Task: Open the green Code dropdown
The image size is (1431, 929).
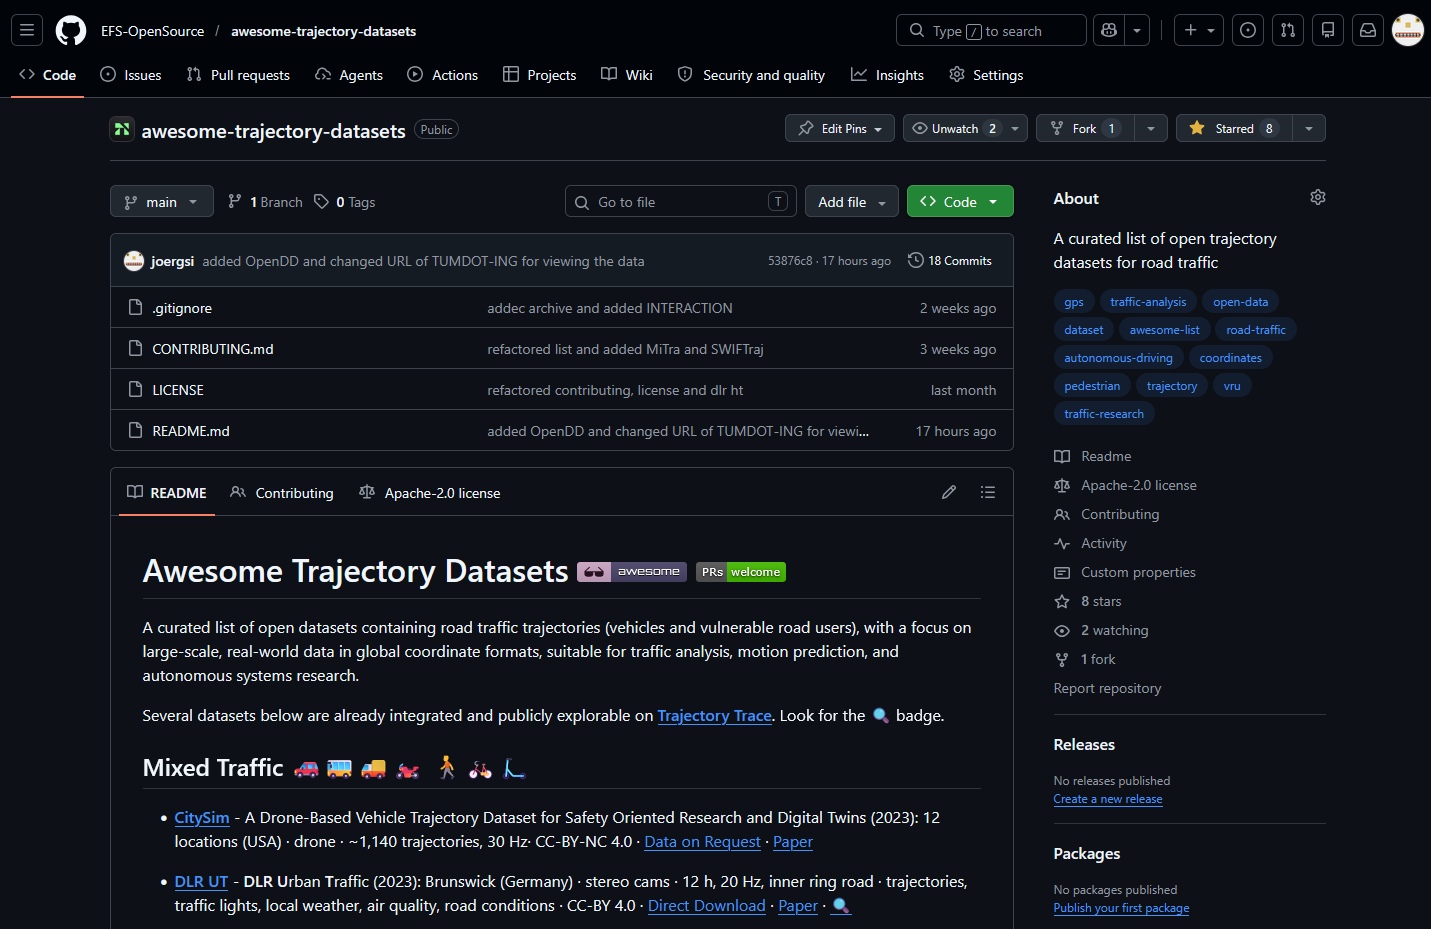Action: pyautogui.click(x=960, y=201)
